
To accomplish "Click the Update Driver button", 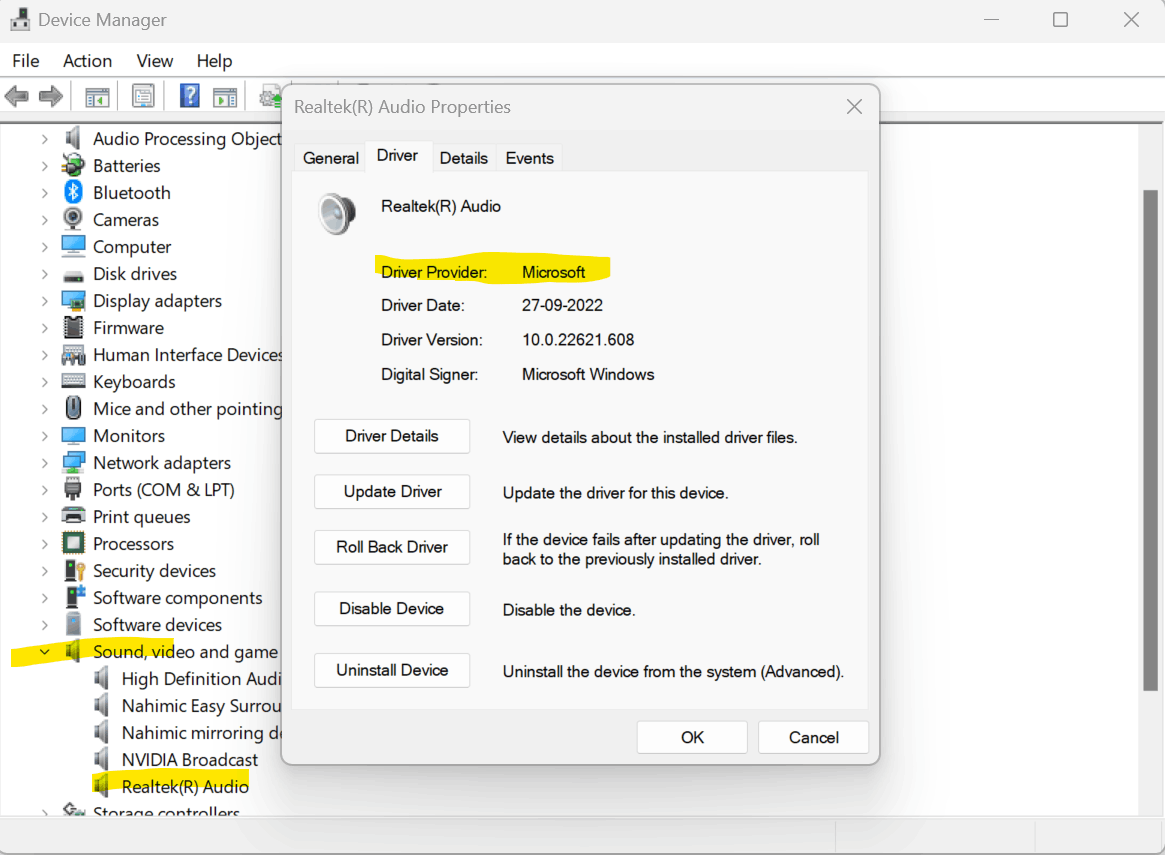I will pos(392,492).
